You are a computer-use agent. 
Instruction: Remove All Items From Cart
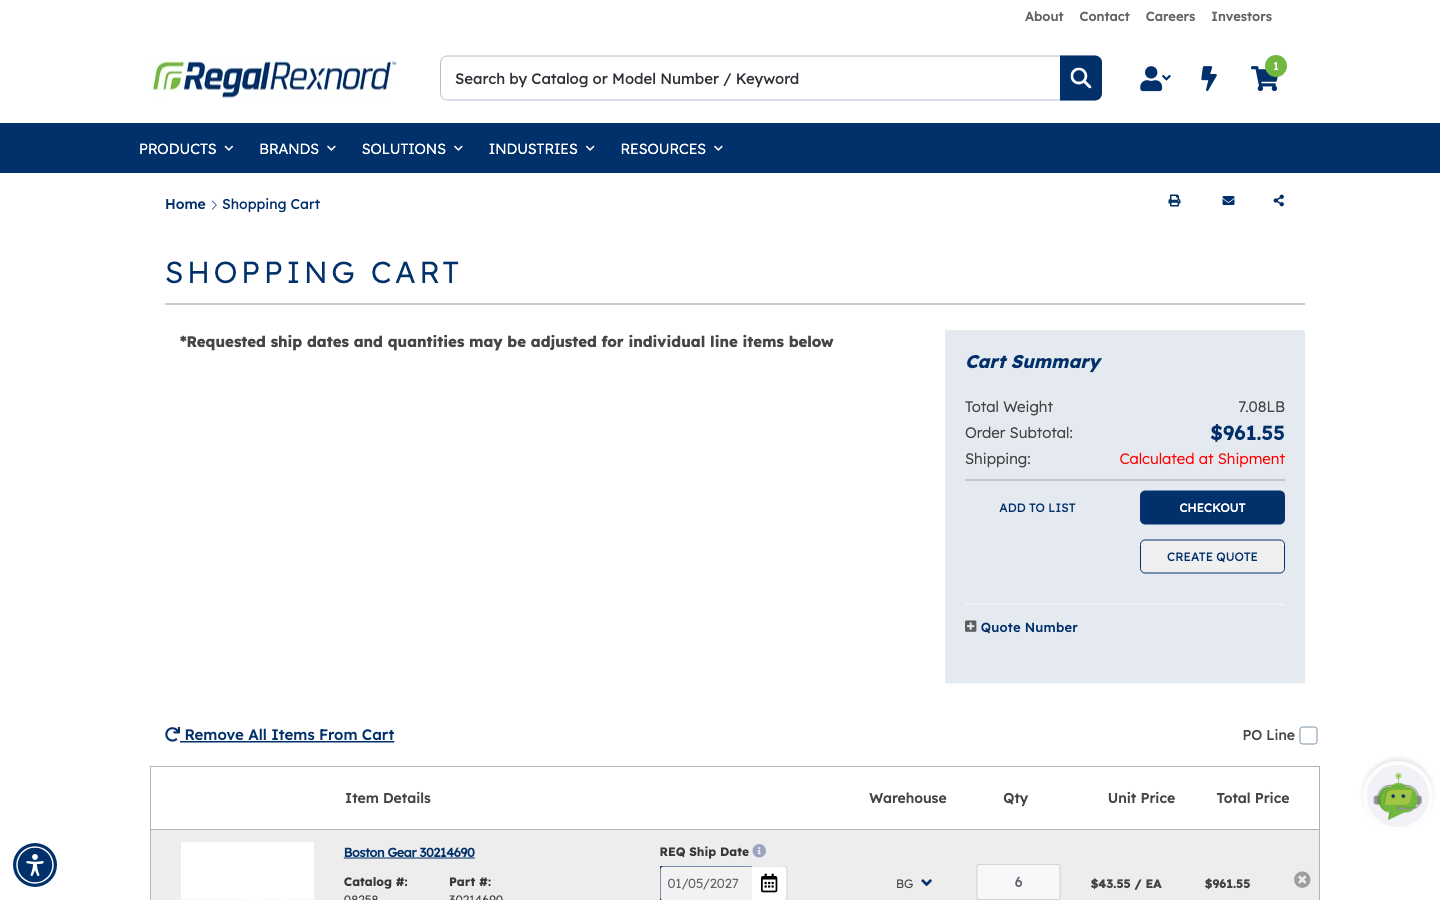[280, 735]
